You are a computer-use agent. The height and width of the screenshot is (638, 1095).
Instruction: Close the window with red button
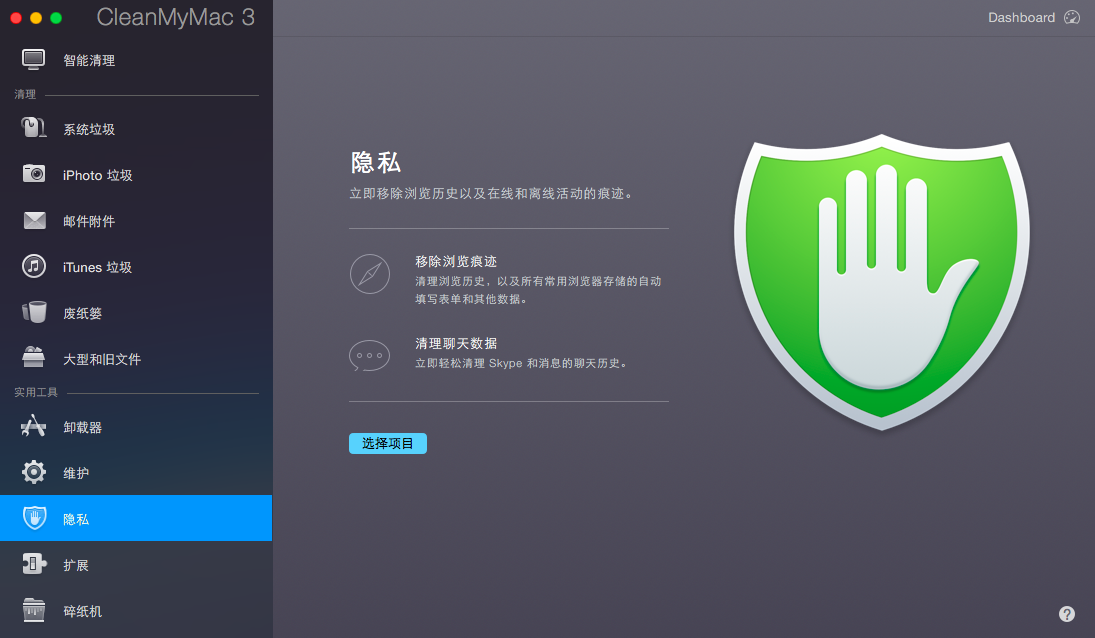tap(16, 18)
